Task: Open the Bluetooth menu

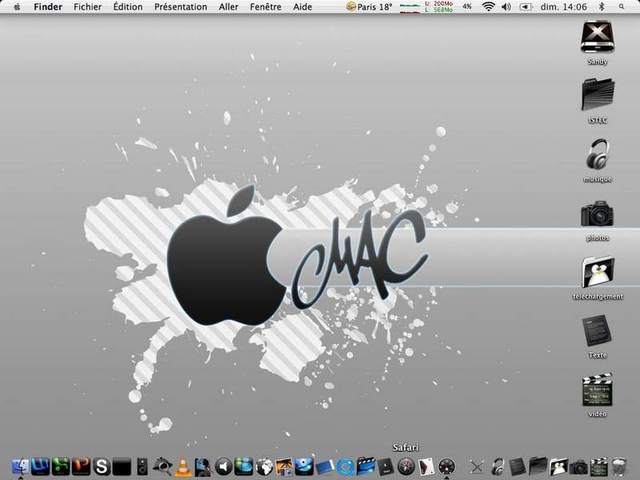Action: [x=601, y=7]
